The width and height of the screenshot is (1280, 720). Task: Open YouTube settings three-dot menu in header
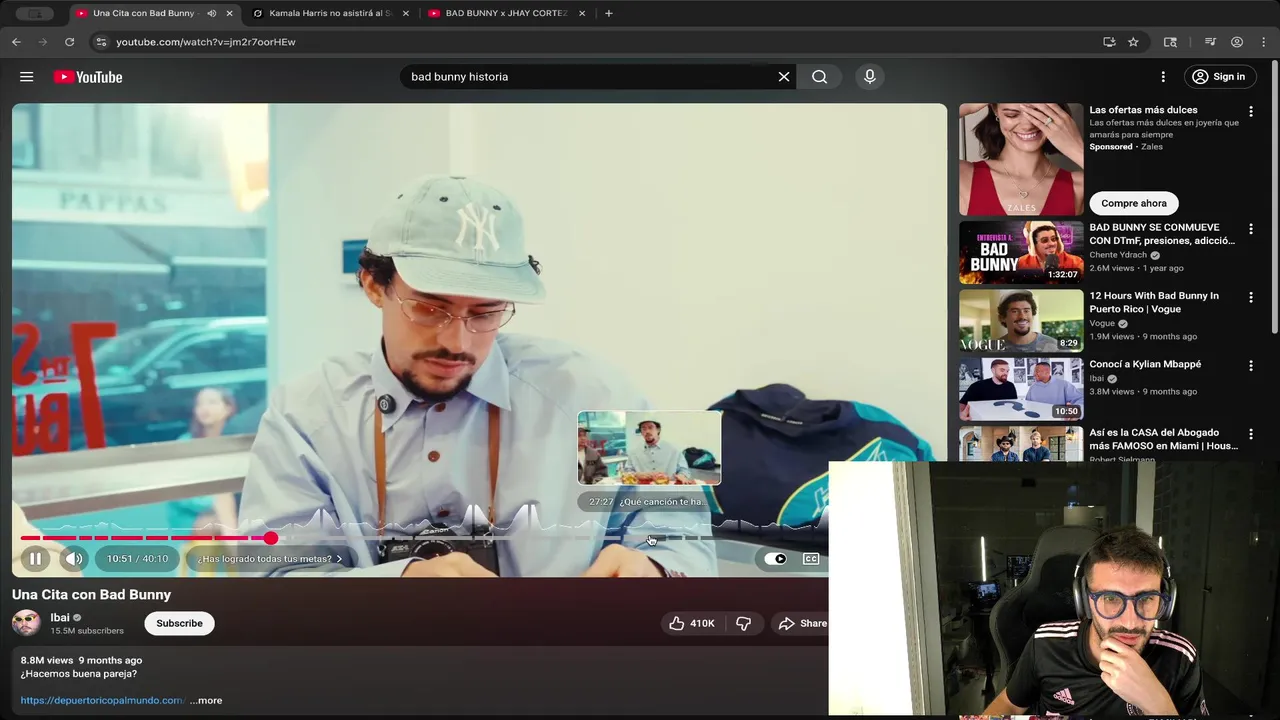[x=1163, y=77]
